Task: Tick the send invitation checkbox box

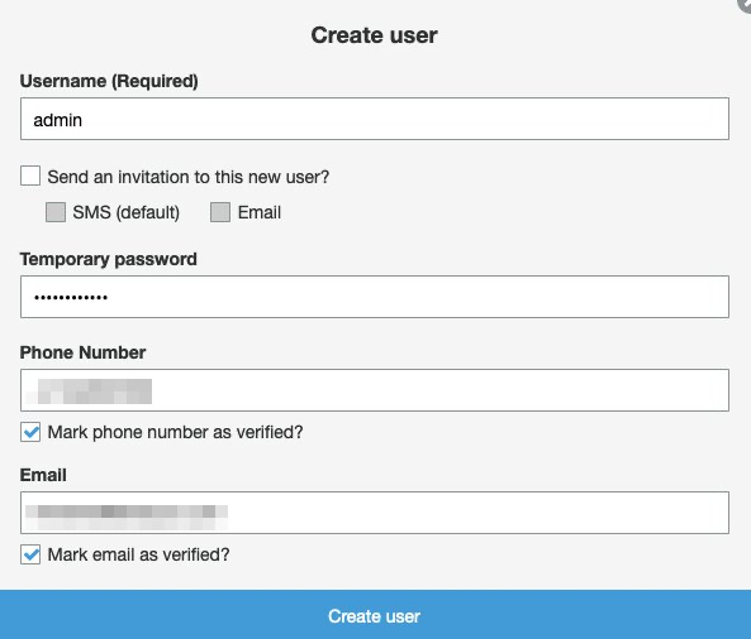Action: 30,177
